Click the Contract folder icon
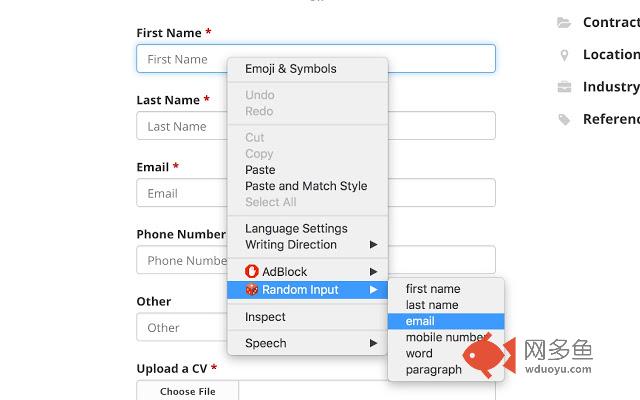Viewport: 640px width, 400px height. pos(564,22)
